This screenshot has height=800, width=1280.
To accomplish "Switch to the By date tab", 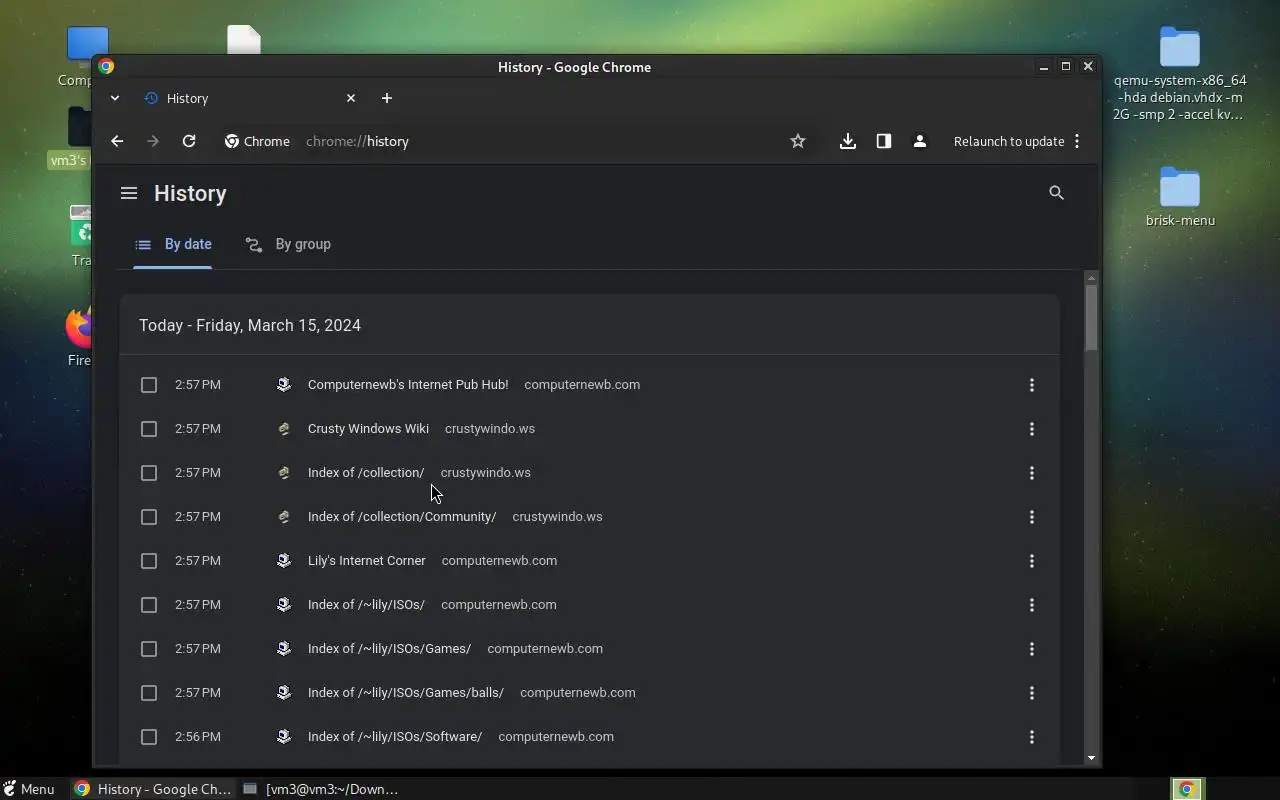I will [x=173, y=244].
